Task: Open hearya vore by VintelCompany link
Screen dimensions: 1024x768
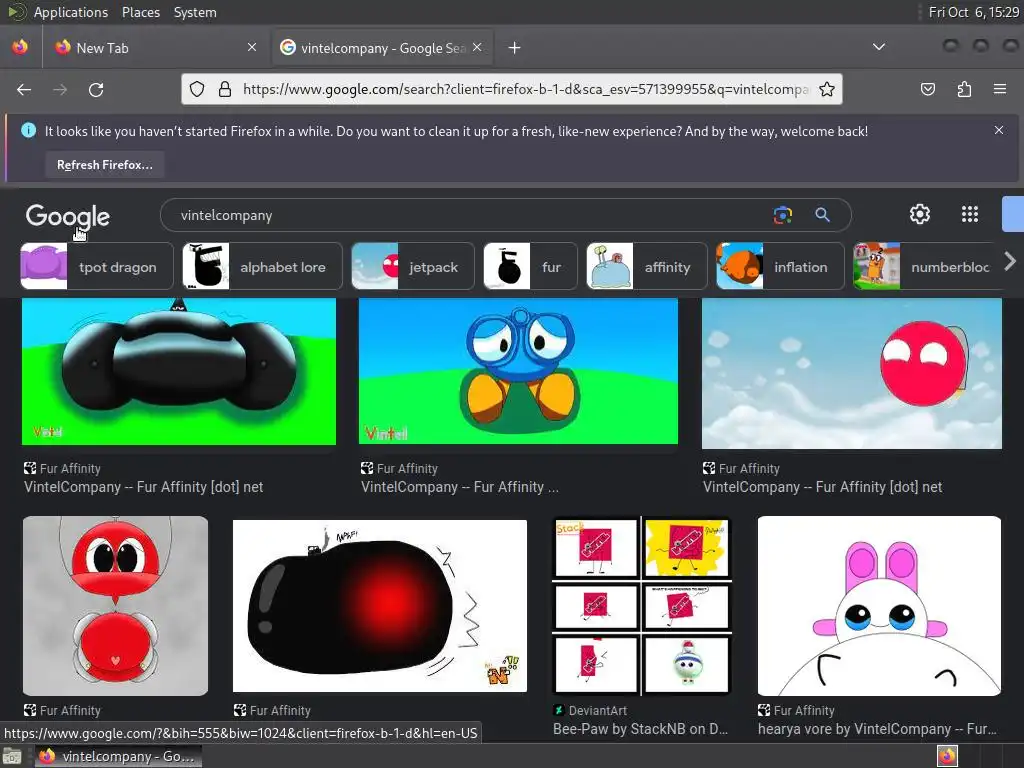Action: pos(877,729)
